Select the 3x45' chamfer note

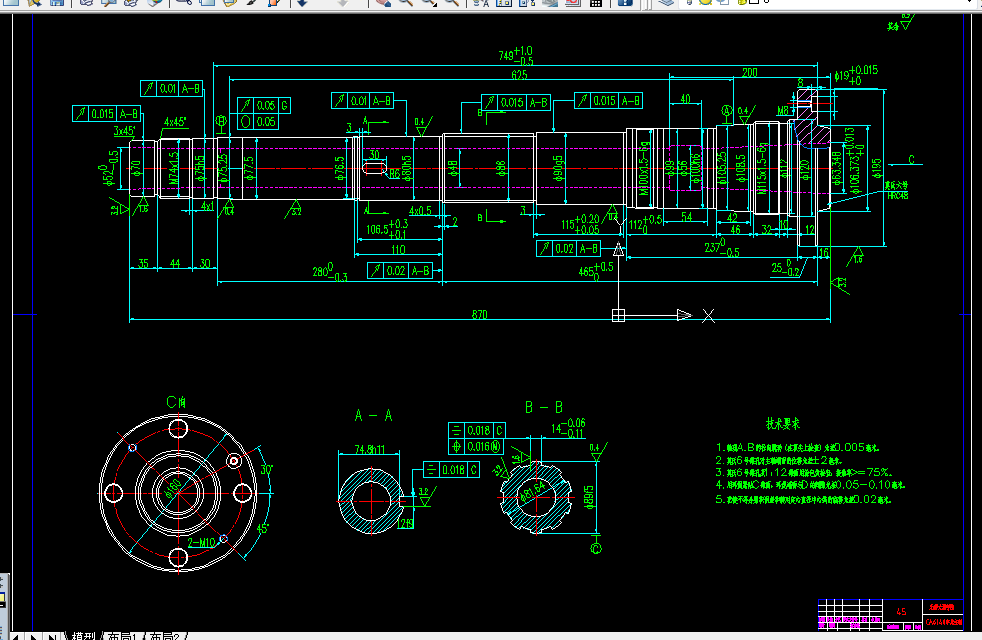click(x=124, y=131)
